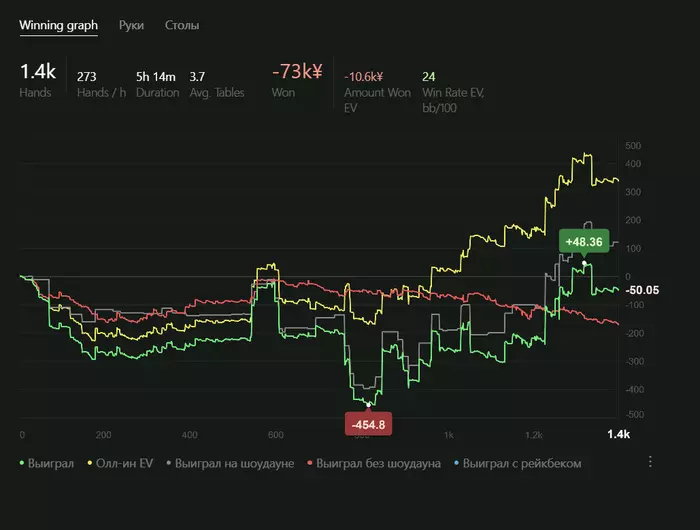Open the Столы tab

pos(182,25)
